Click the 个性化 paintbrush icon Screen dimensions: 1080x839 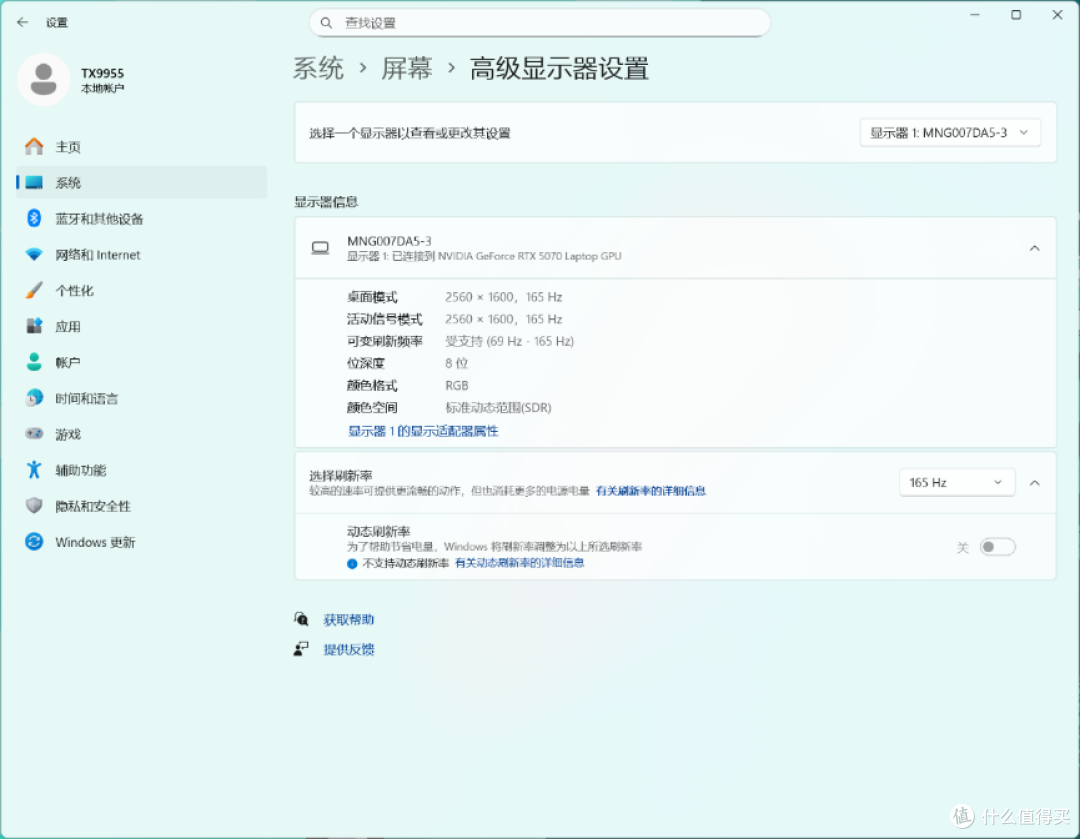pyautogui.click(x=34, y=290)
